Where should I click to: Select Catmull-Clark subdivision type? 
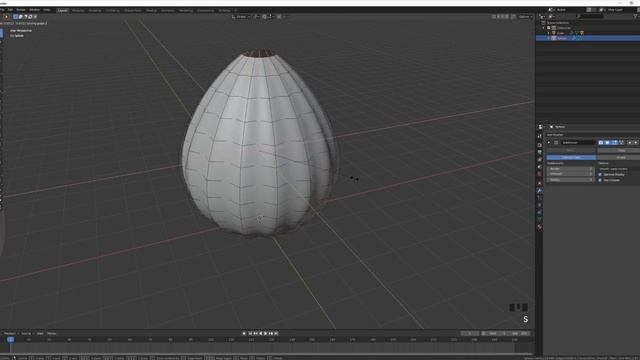pos(571,157)
